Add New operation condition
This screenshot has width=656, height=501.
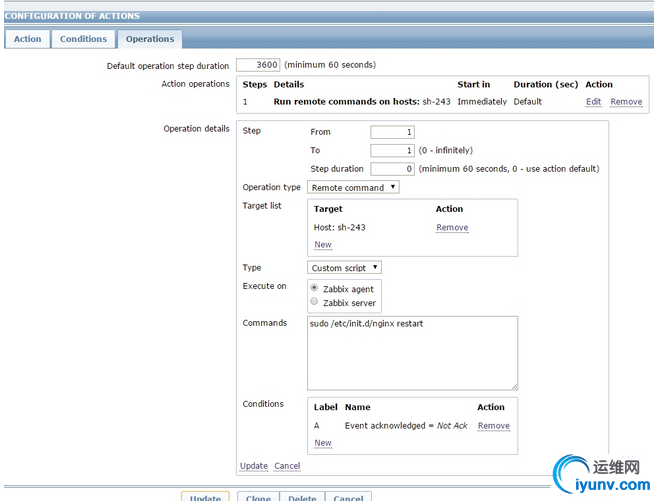point(323,443)
